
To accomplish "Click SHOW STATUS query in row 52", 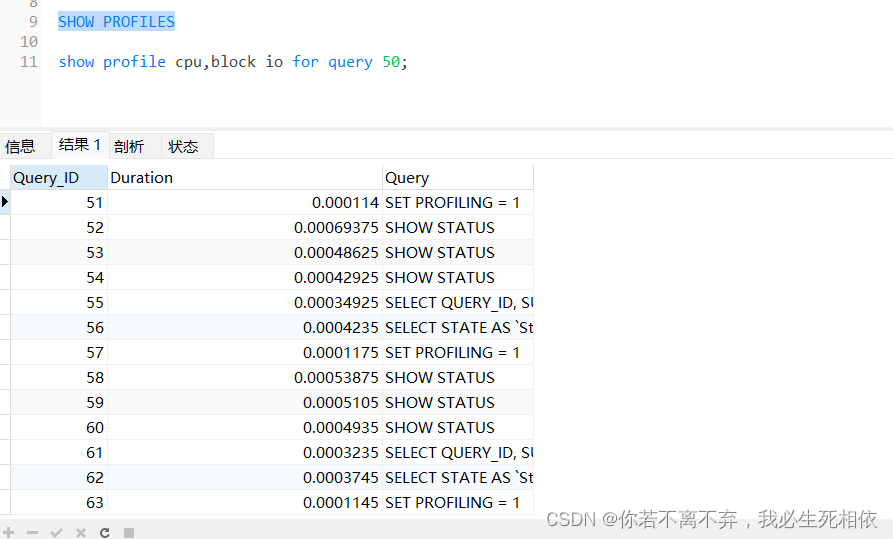I will click(458, 227).
